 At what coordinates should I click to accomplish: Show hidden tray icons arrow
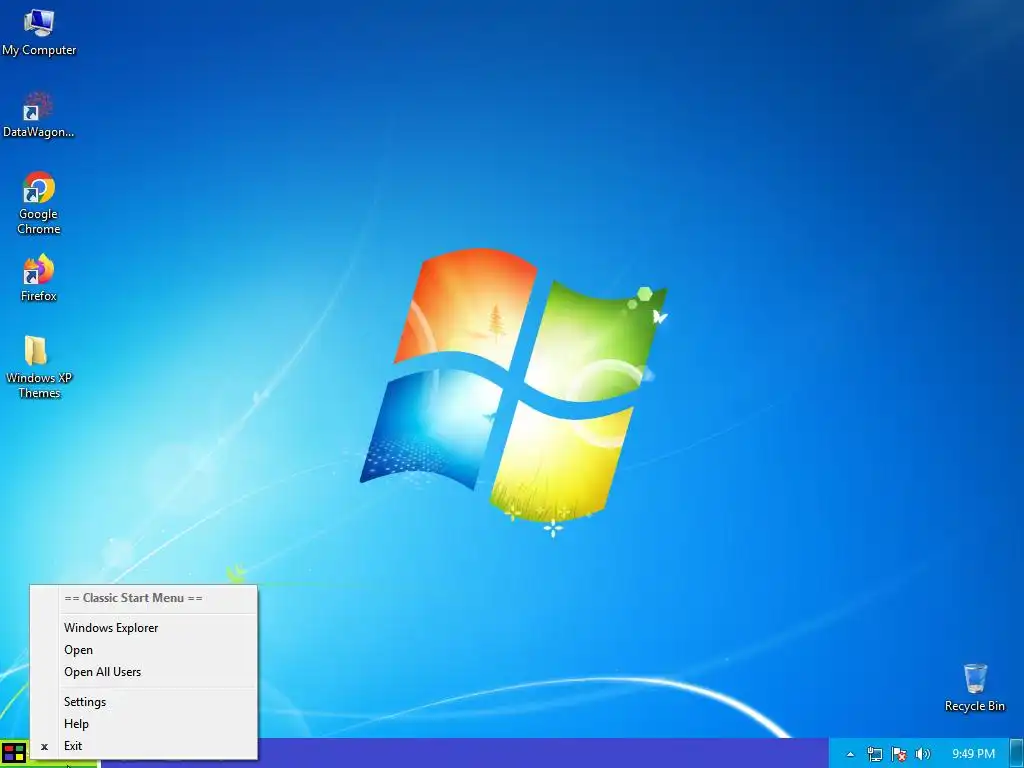850,754
